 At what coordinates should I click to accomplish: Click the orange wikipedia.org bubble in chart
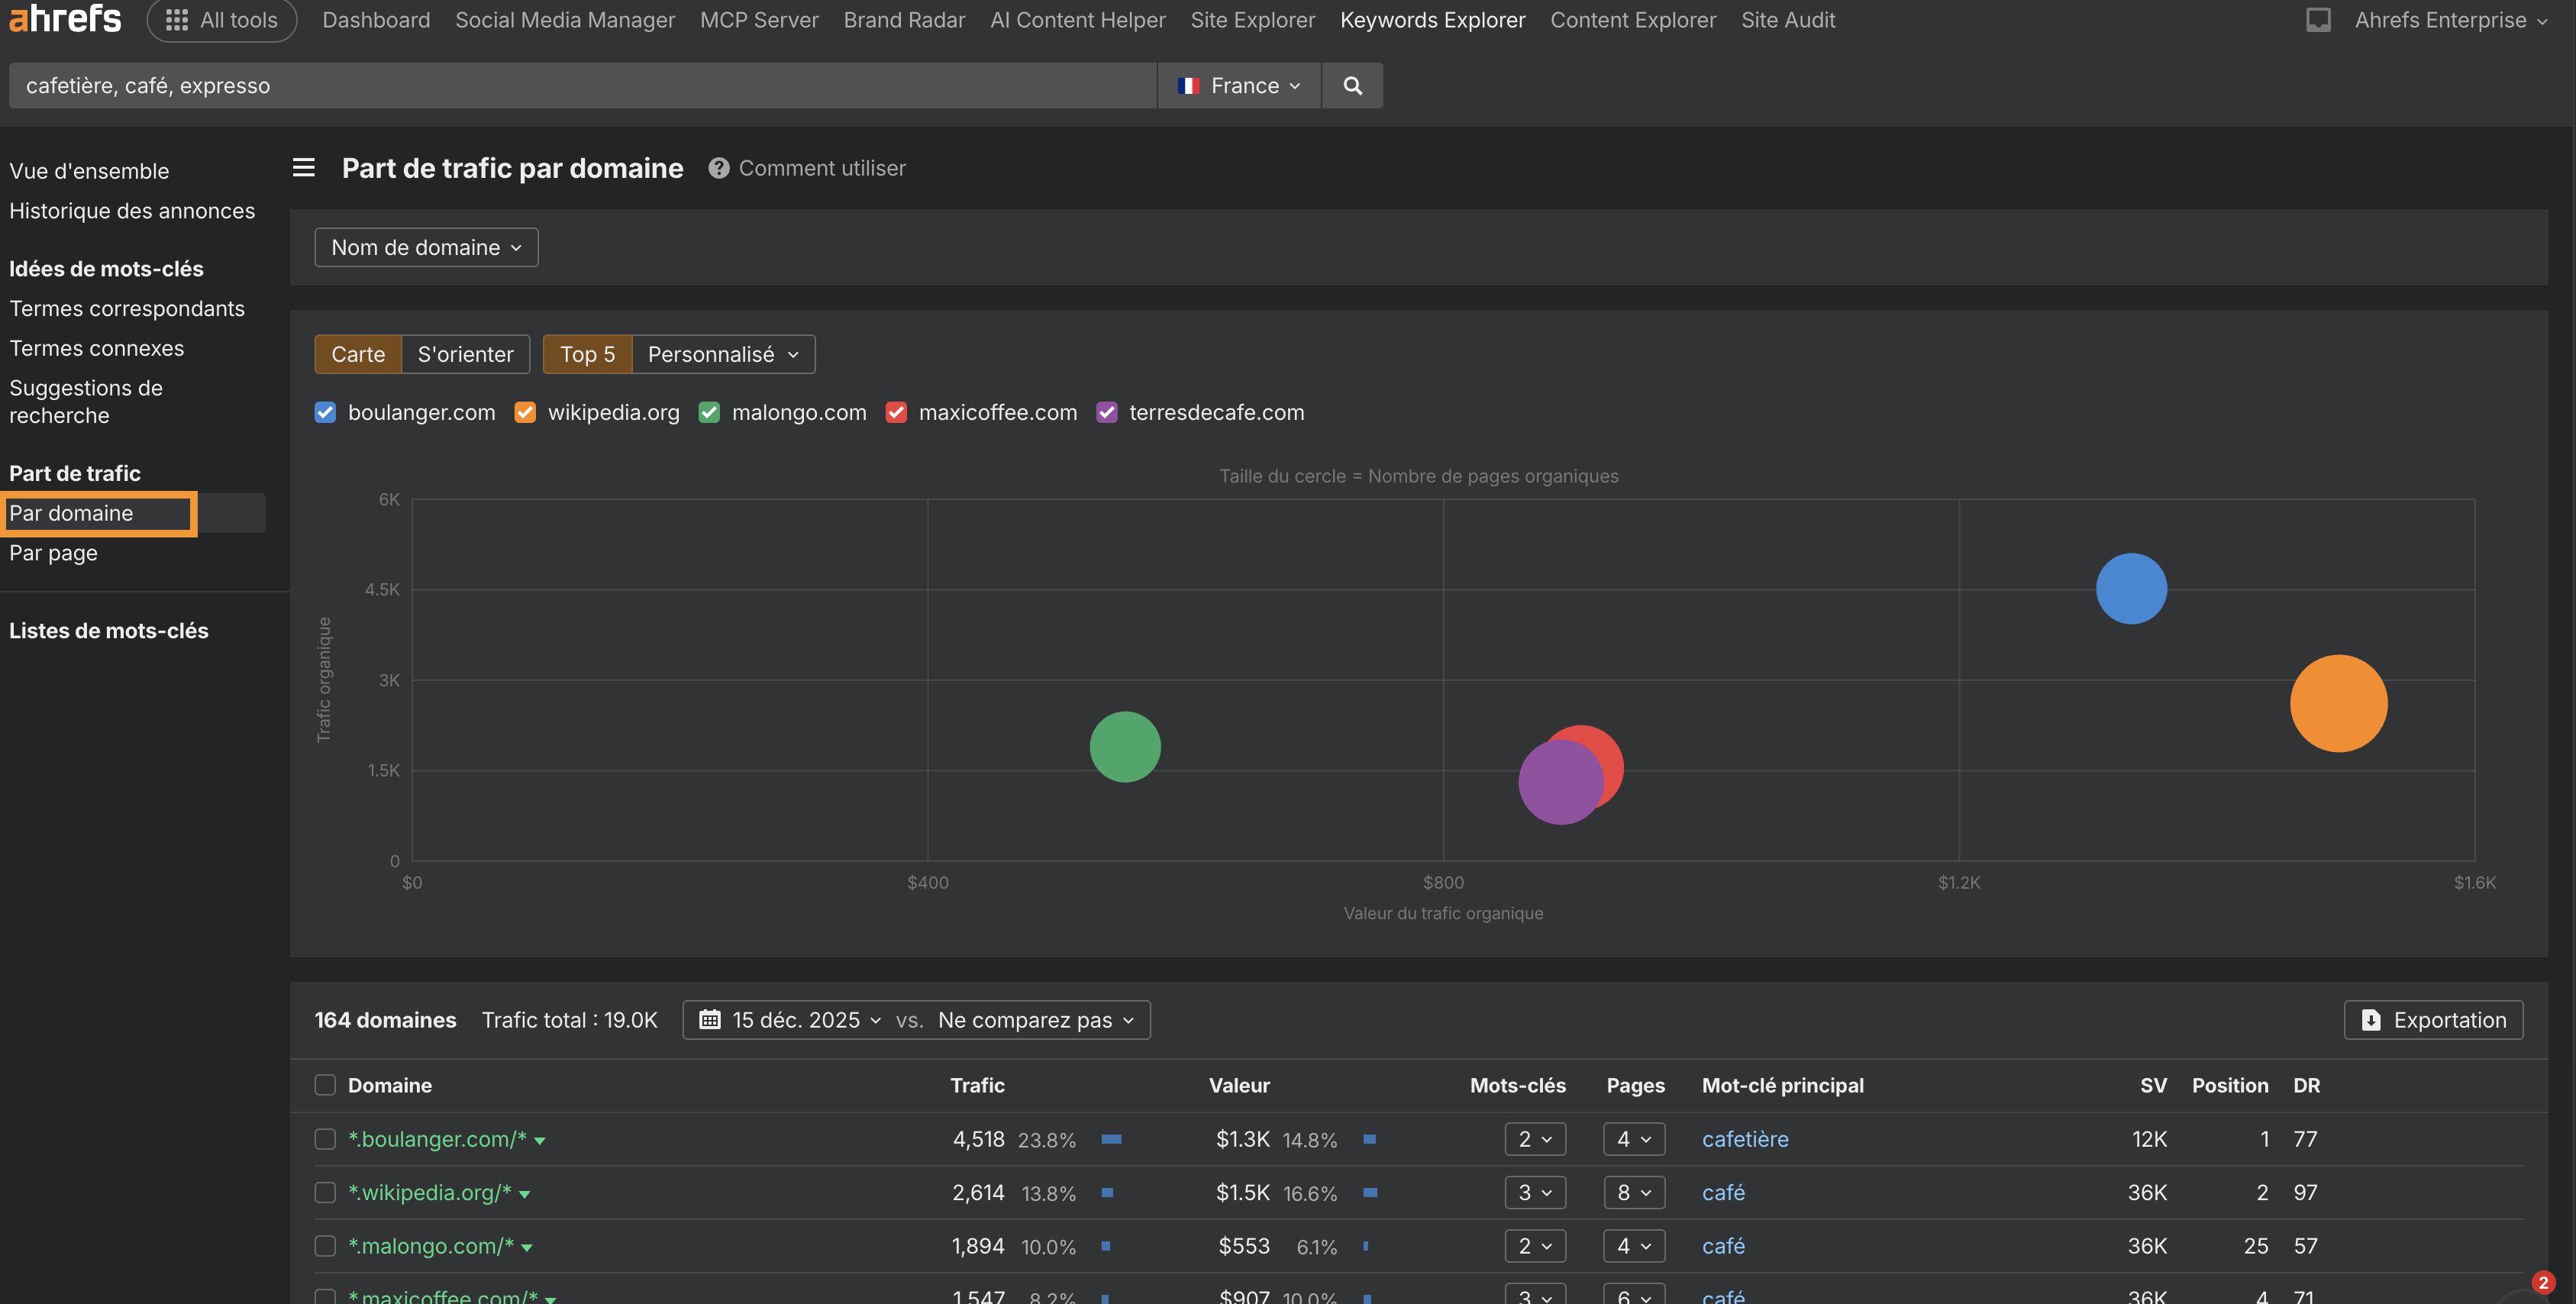pyautogui.click(x=2337, y=703)
